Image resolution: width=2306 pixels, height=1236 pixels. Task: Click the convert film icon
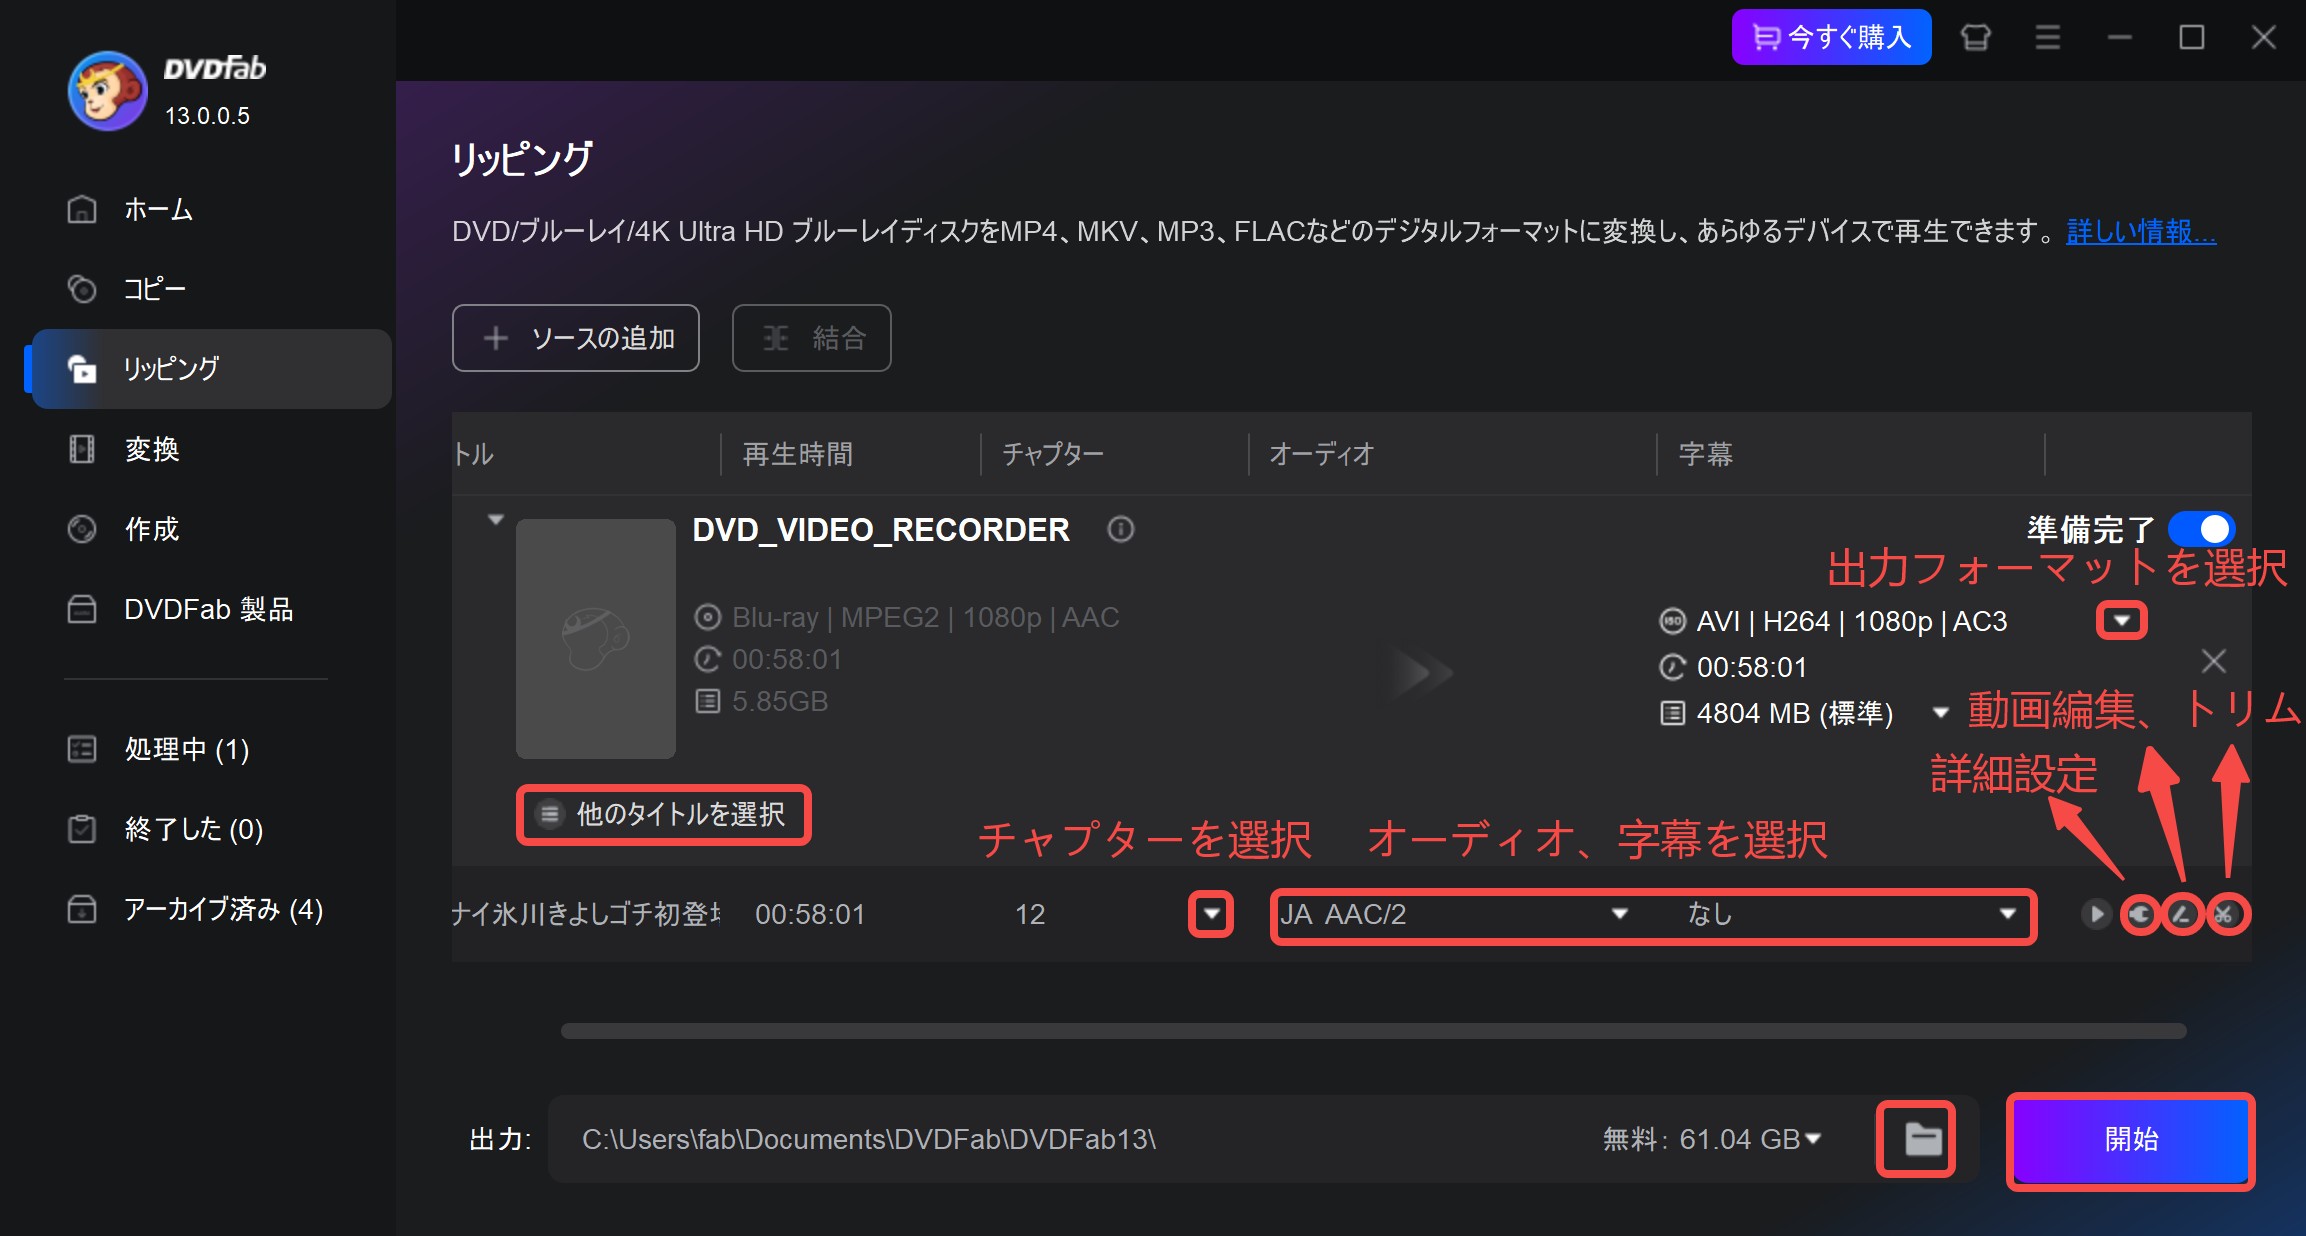[82, 449]
